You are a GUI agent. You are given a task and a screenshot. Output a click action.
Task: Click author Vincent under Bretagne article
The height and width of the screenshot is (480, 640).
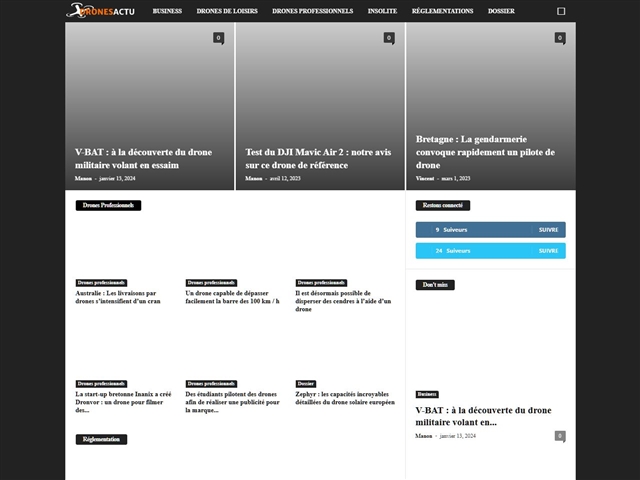[x=425, y=178]
